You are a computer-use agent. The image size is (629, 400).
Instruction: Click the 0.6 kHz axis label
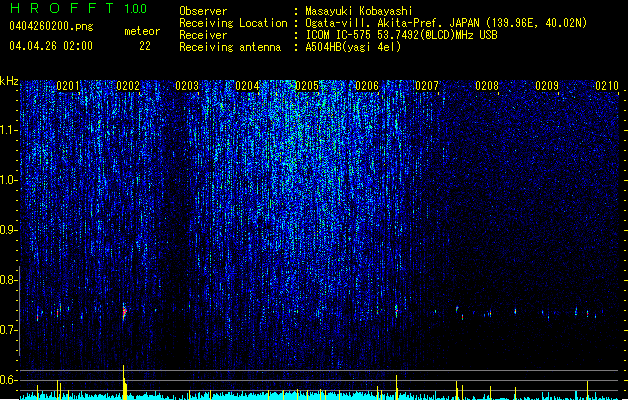coord(8,380)
